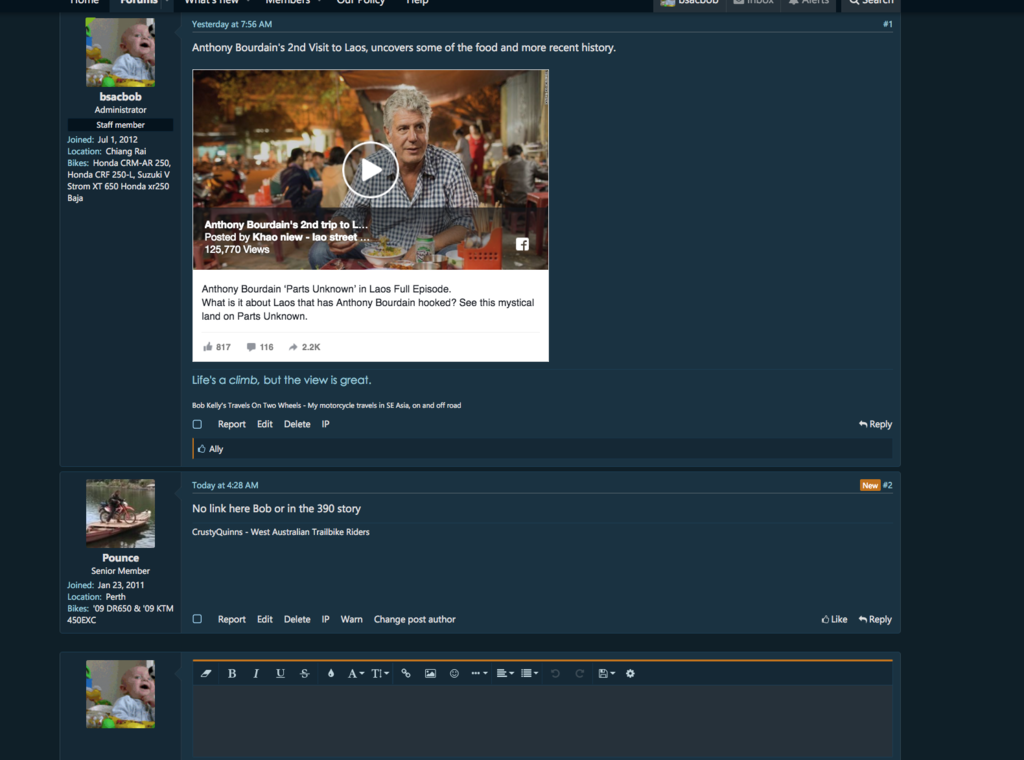Open the font family dropdown
The height and width of the screenshot is (760, 1024).
(x=356, y=673)
